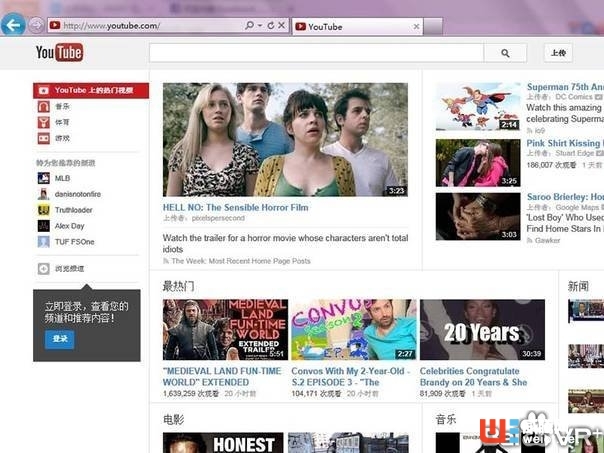Open the Saroo Brierley video thumbnail
604x453 pixels.
pos(478,216)
